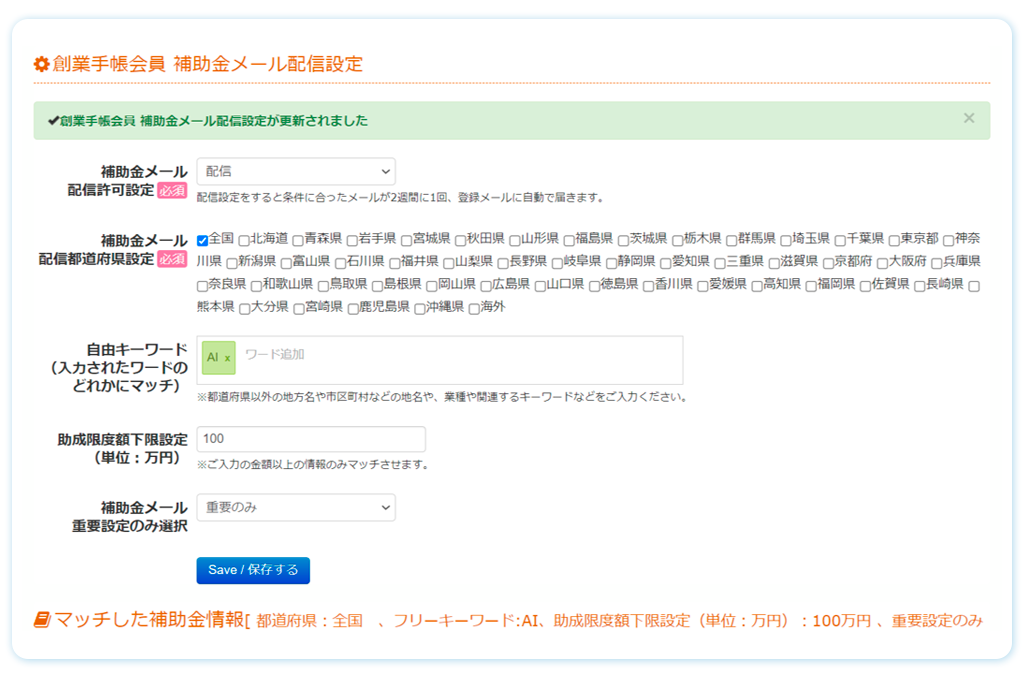Viewport: 1024px width, 680px height.
Task: Open the 配信 delivery permission dropdown
Action: 295,170
